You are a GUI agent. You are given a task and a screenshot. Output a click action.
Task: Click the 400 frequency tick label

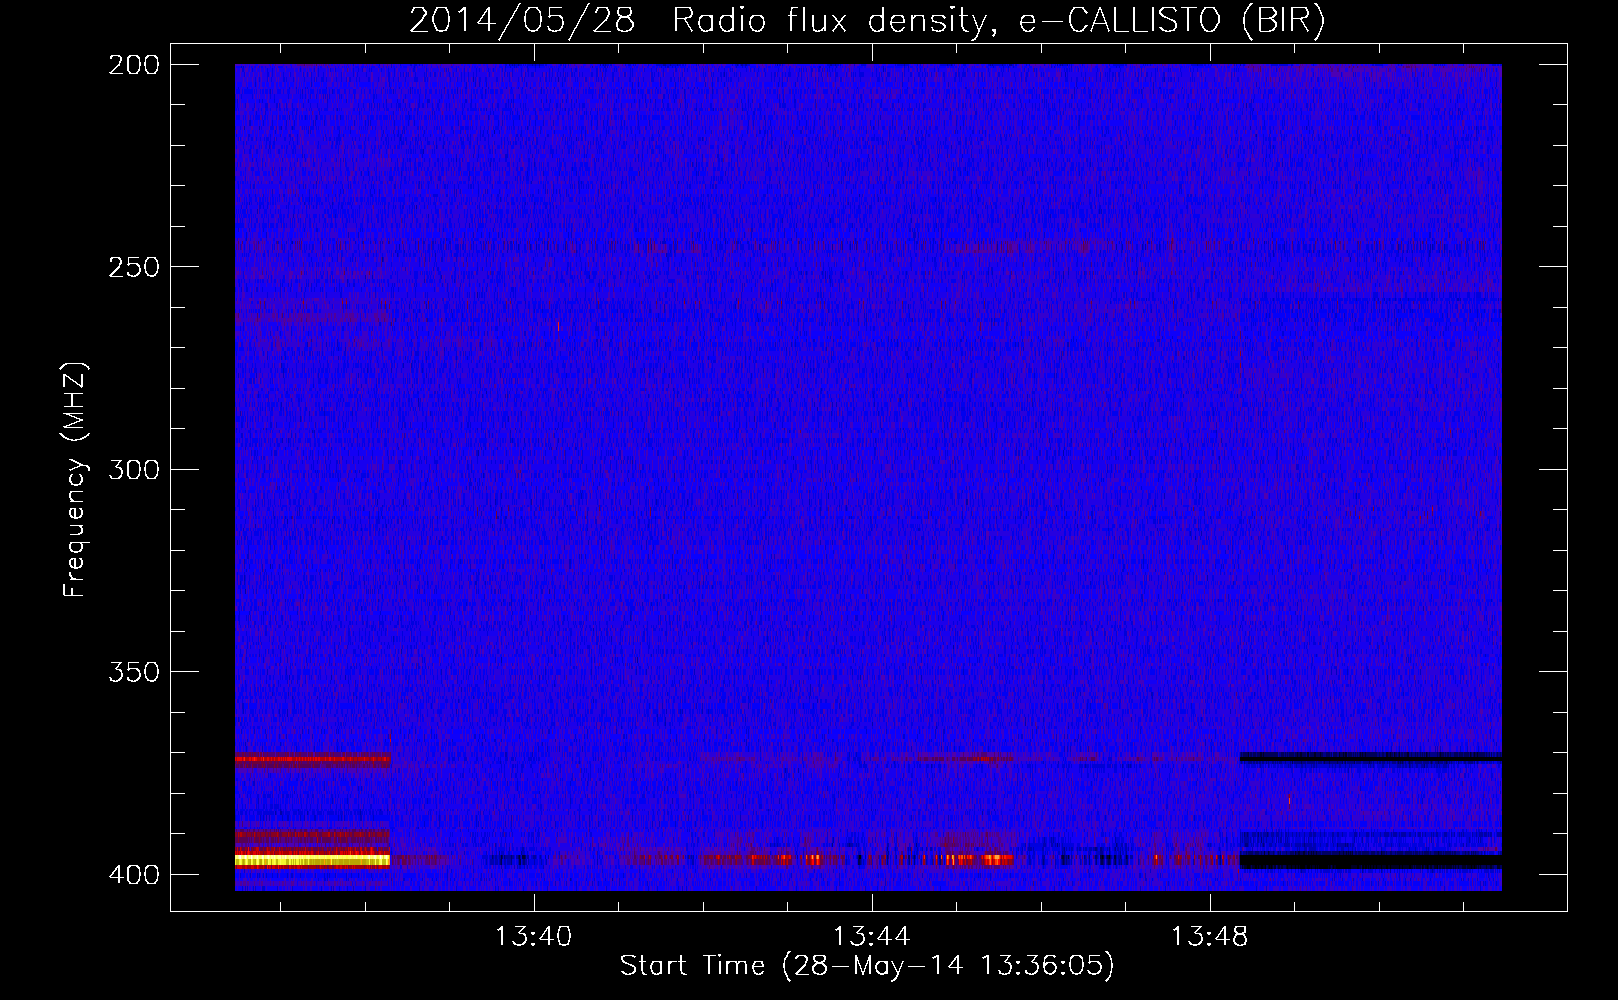[x=134, y=875]
